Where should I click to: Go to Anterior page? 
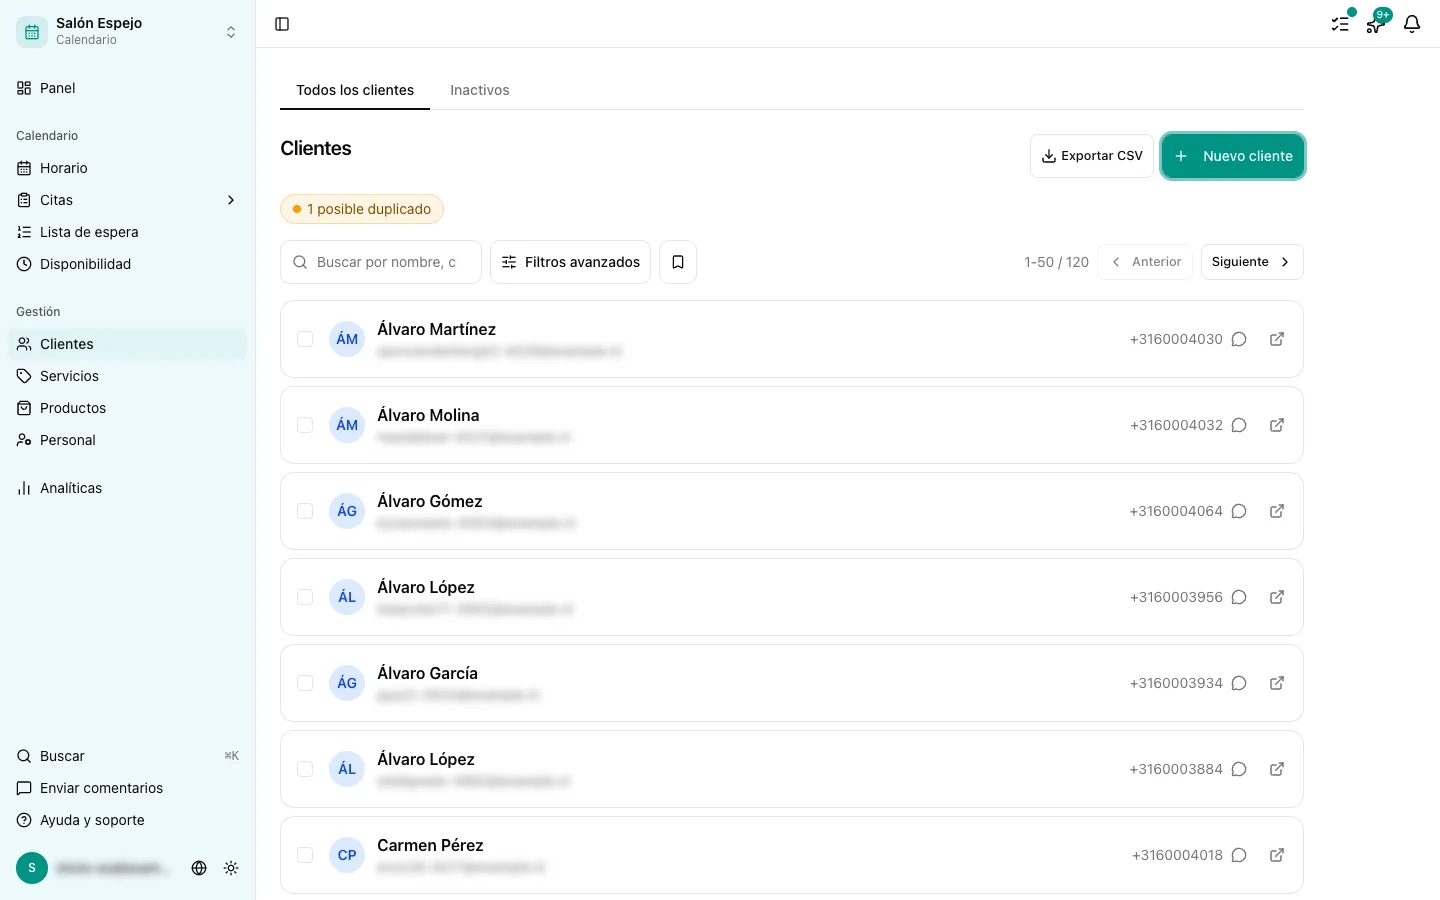pyautogui.click(x=1145, y=262)
